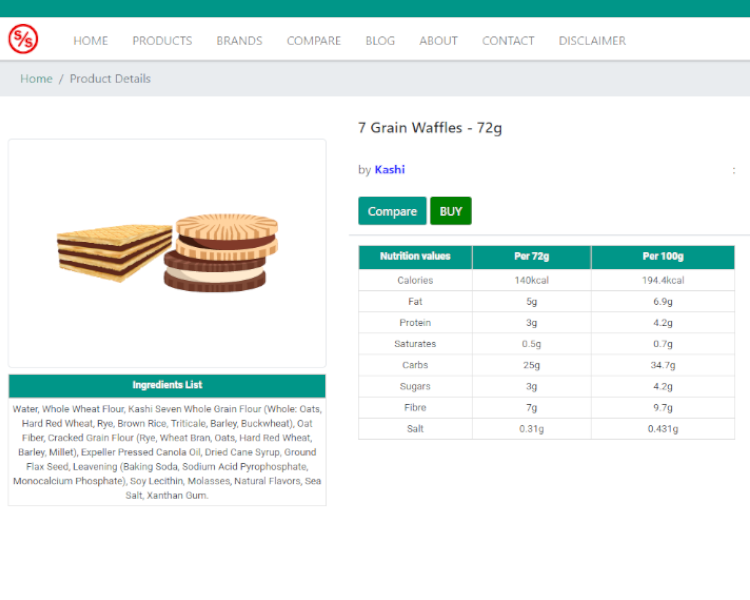Click the 0.31g Salt value
This screenshot has width=750, height=600.
[x=531, y=429]
